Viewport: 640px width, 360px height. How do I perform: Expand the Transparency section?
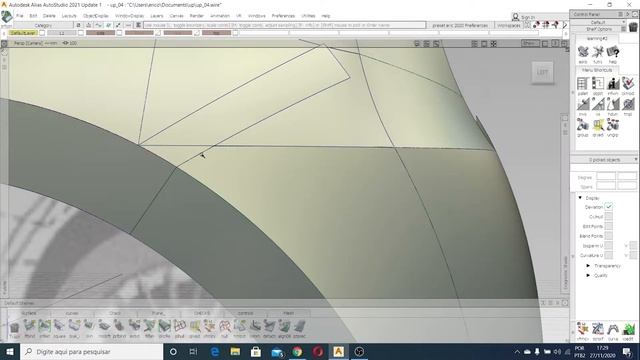pyautogui.click(x=588, y=266)
